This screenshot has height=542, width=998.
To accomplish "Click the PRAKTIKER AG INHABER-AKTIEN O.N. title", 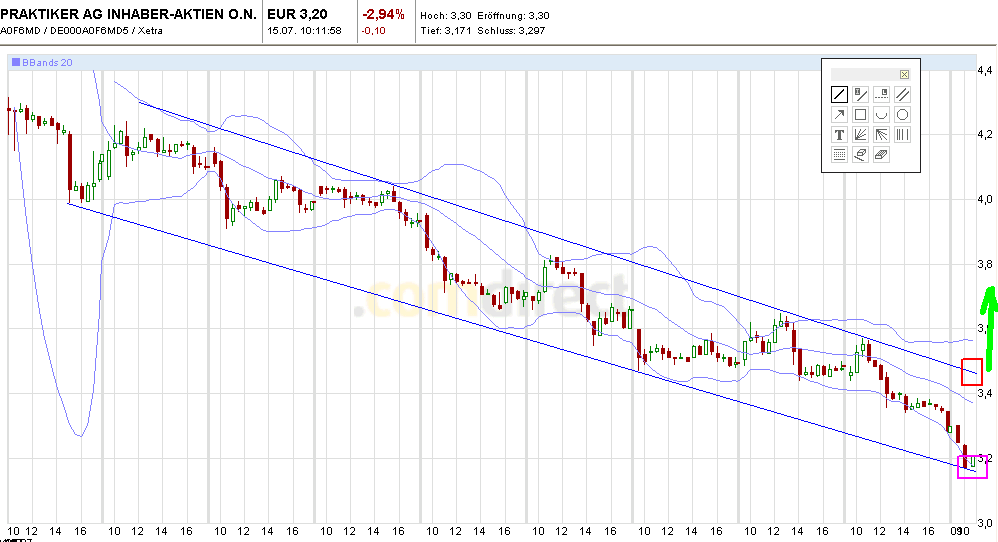I will tap(129, 14).
